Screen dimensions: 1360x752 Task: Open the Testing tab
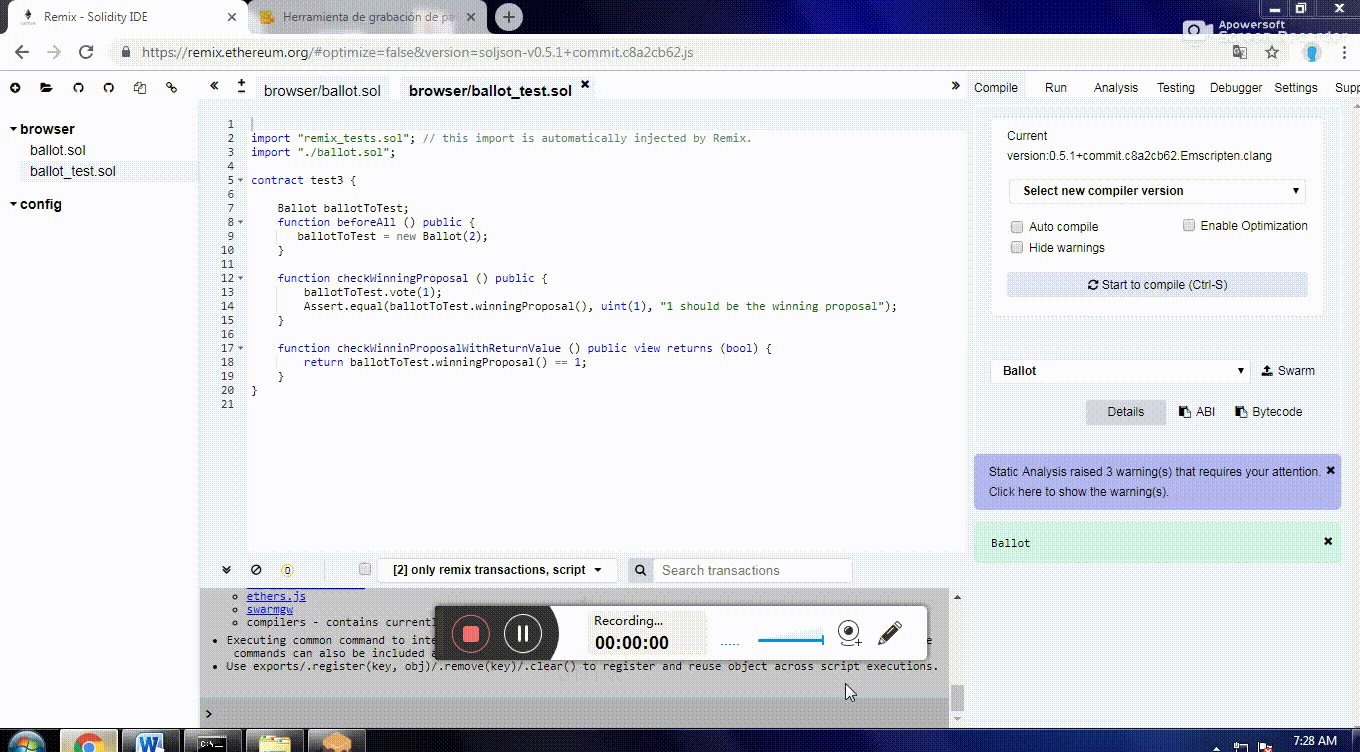pyautogui.click(x=1176, y=88)
